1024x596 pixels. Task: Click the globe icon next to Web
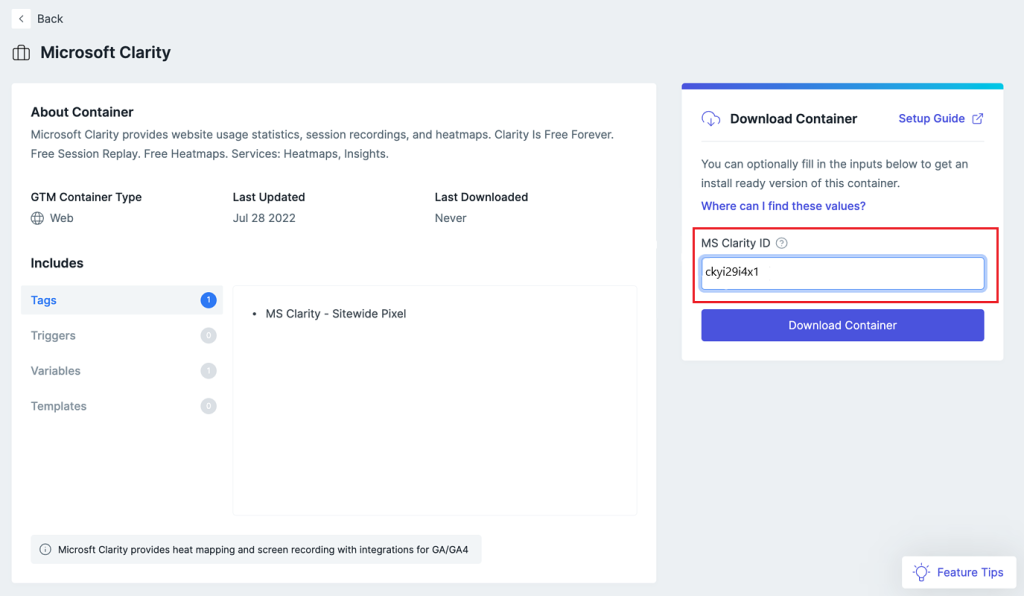click(x=37, y=218)
